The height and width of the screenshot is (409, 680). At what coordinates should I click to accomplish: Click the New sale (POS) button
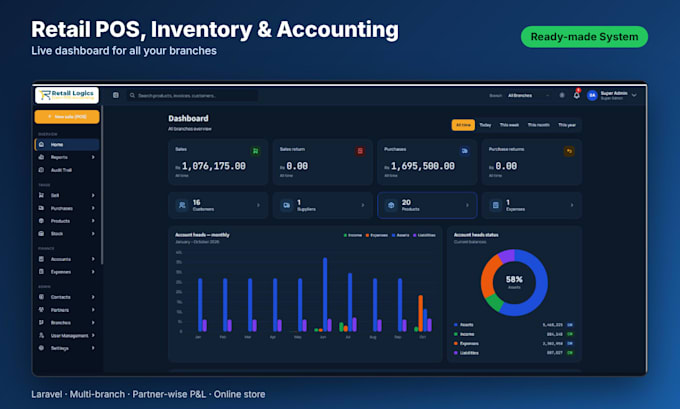pyautogui.click(x=67, y=117)
